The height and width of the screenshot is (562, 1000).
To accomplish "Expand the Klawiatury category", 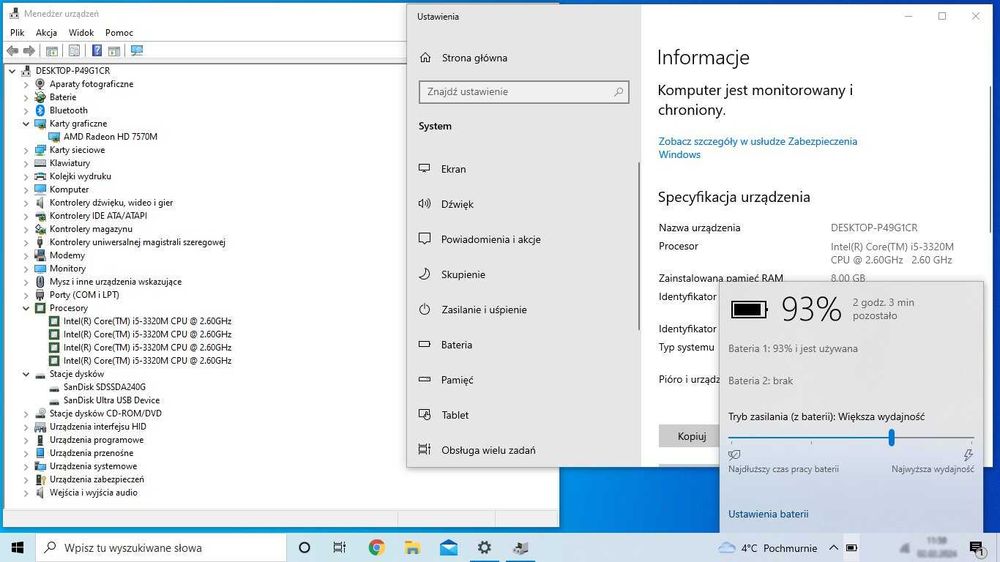I will click(26, 163).
